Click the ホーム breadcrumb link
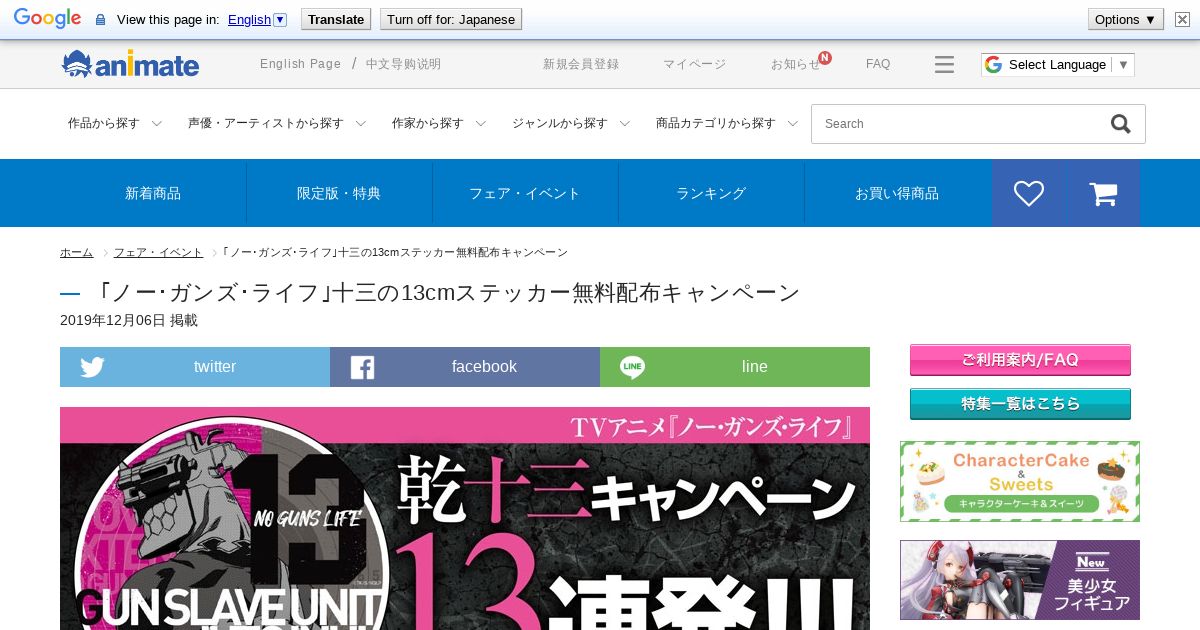This screenshot has height=630, width=1200. 76,252
